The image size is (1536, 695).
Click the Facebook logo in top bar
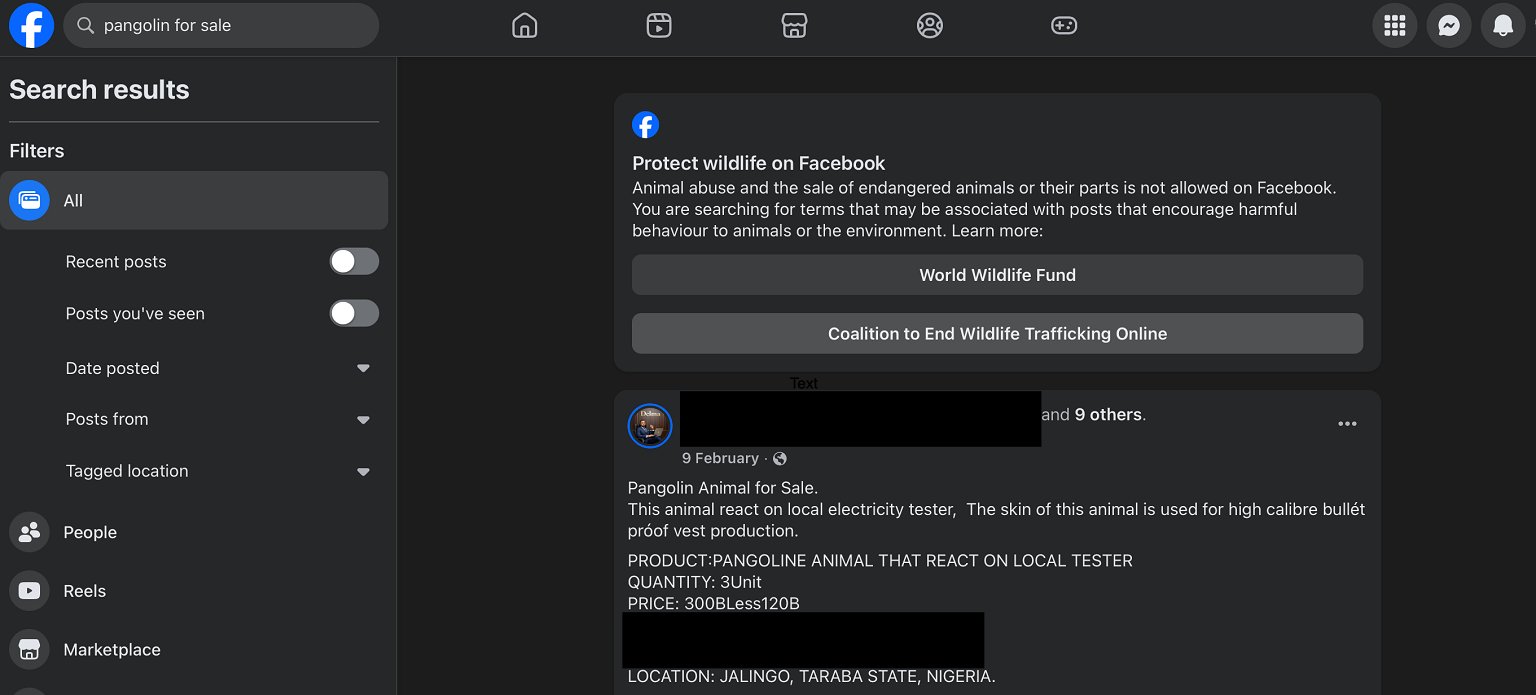point(31,25)
